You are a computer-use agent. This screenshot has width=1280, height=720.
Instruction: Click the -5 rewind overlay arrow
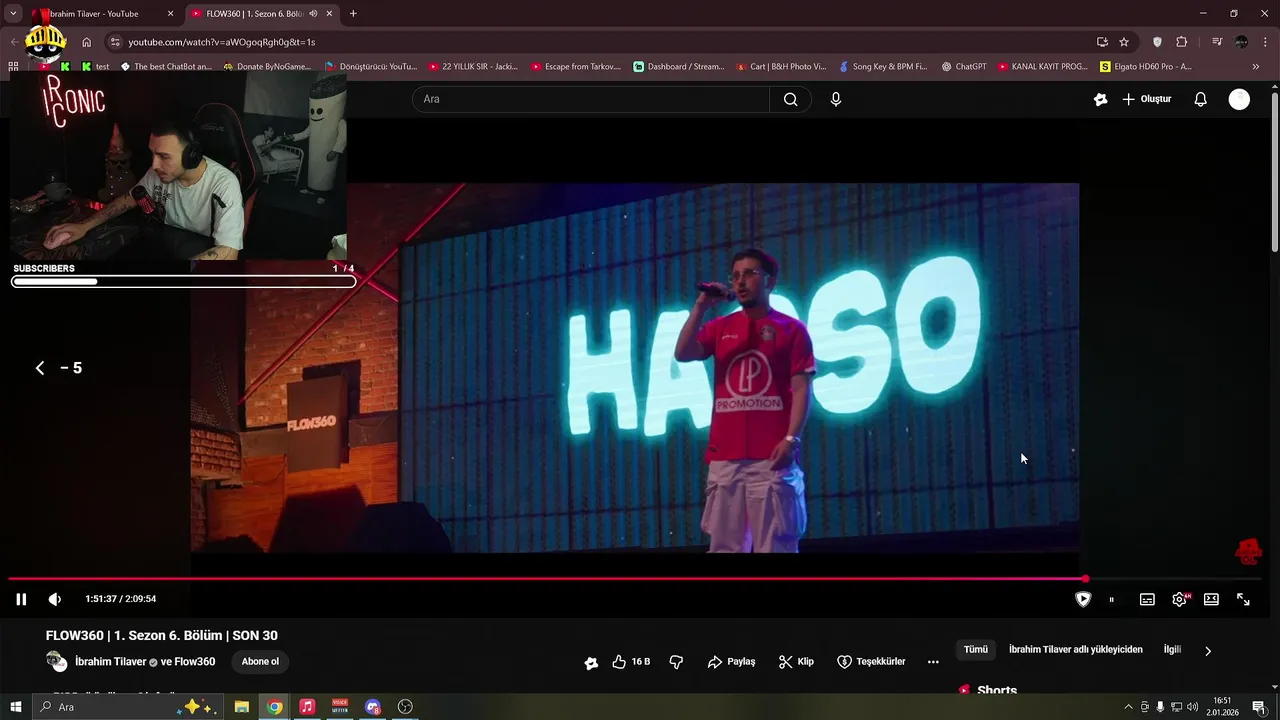(40, 368)
